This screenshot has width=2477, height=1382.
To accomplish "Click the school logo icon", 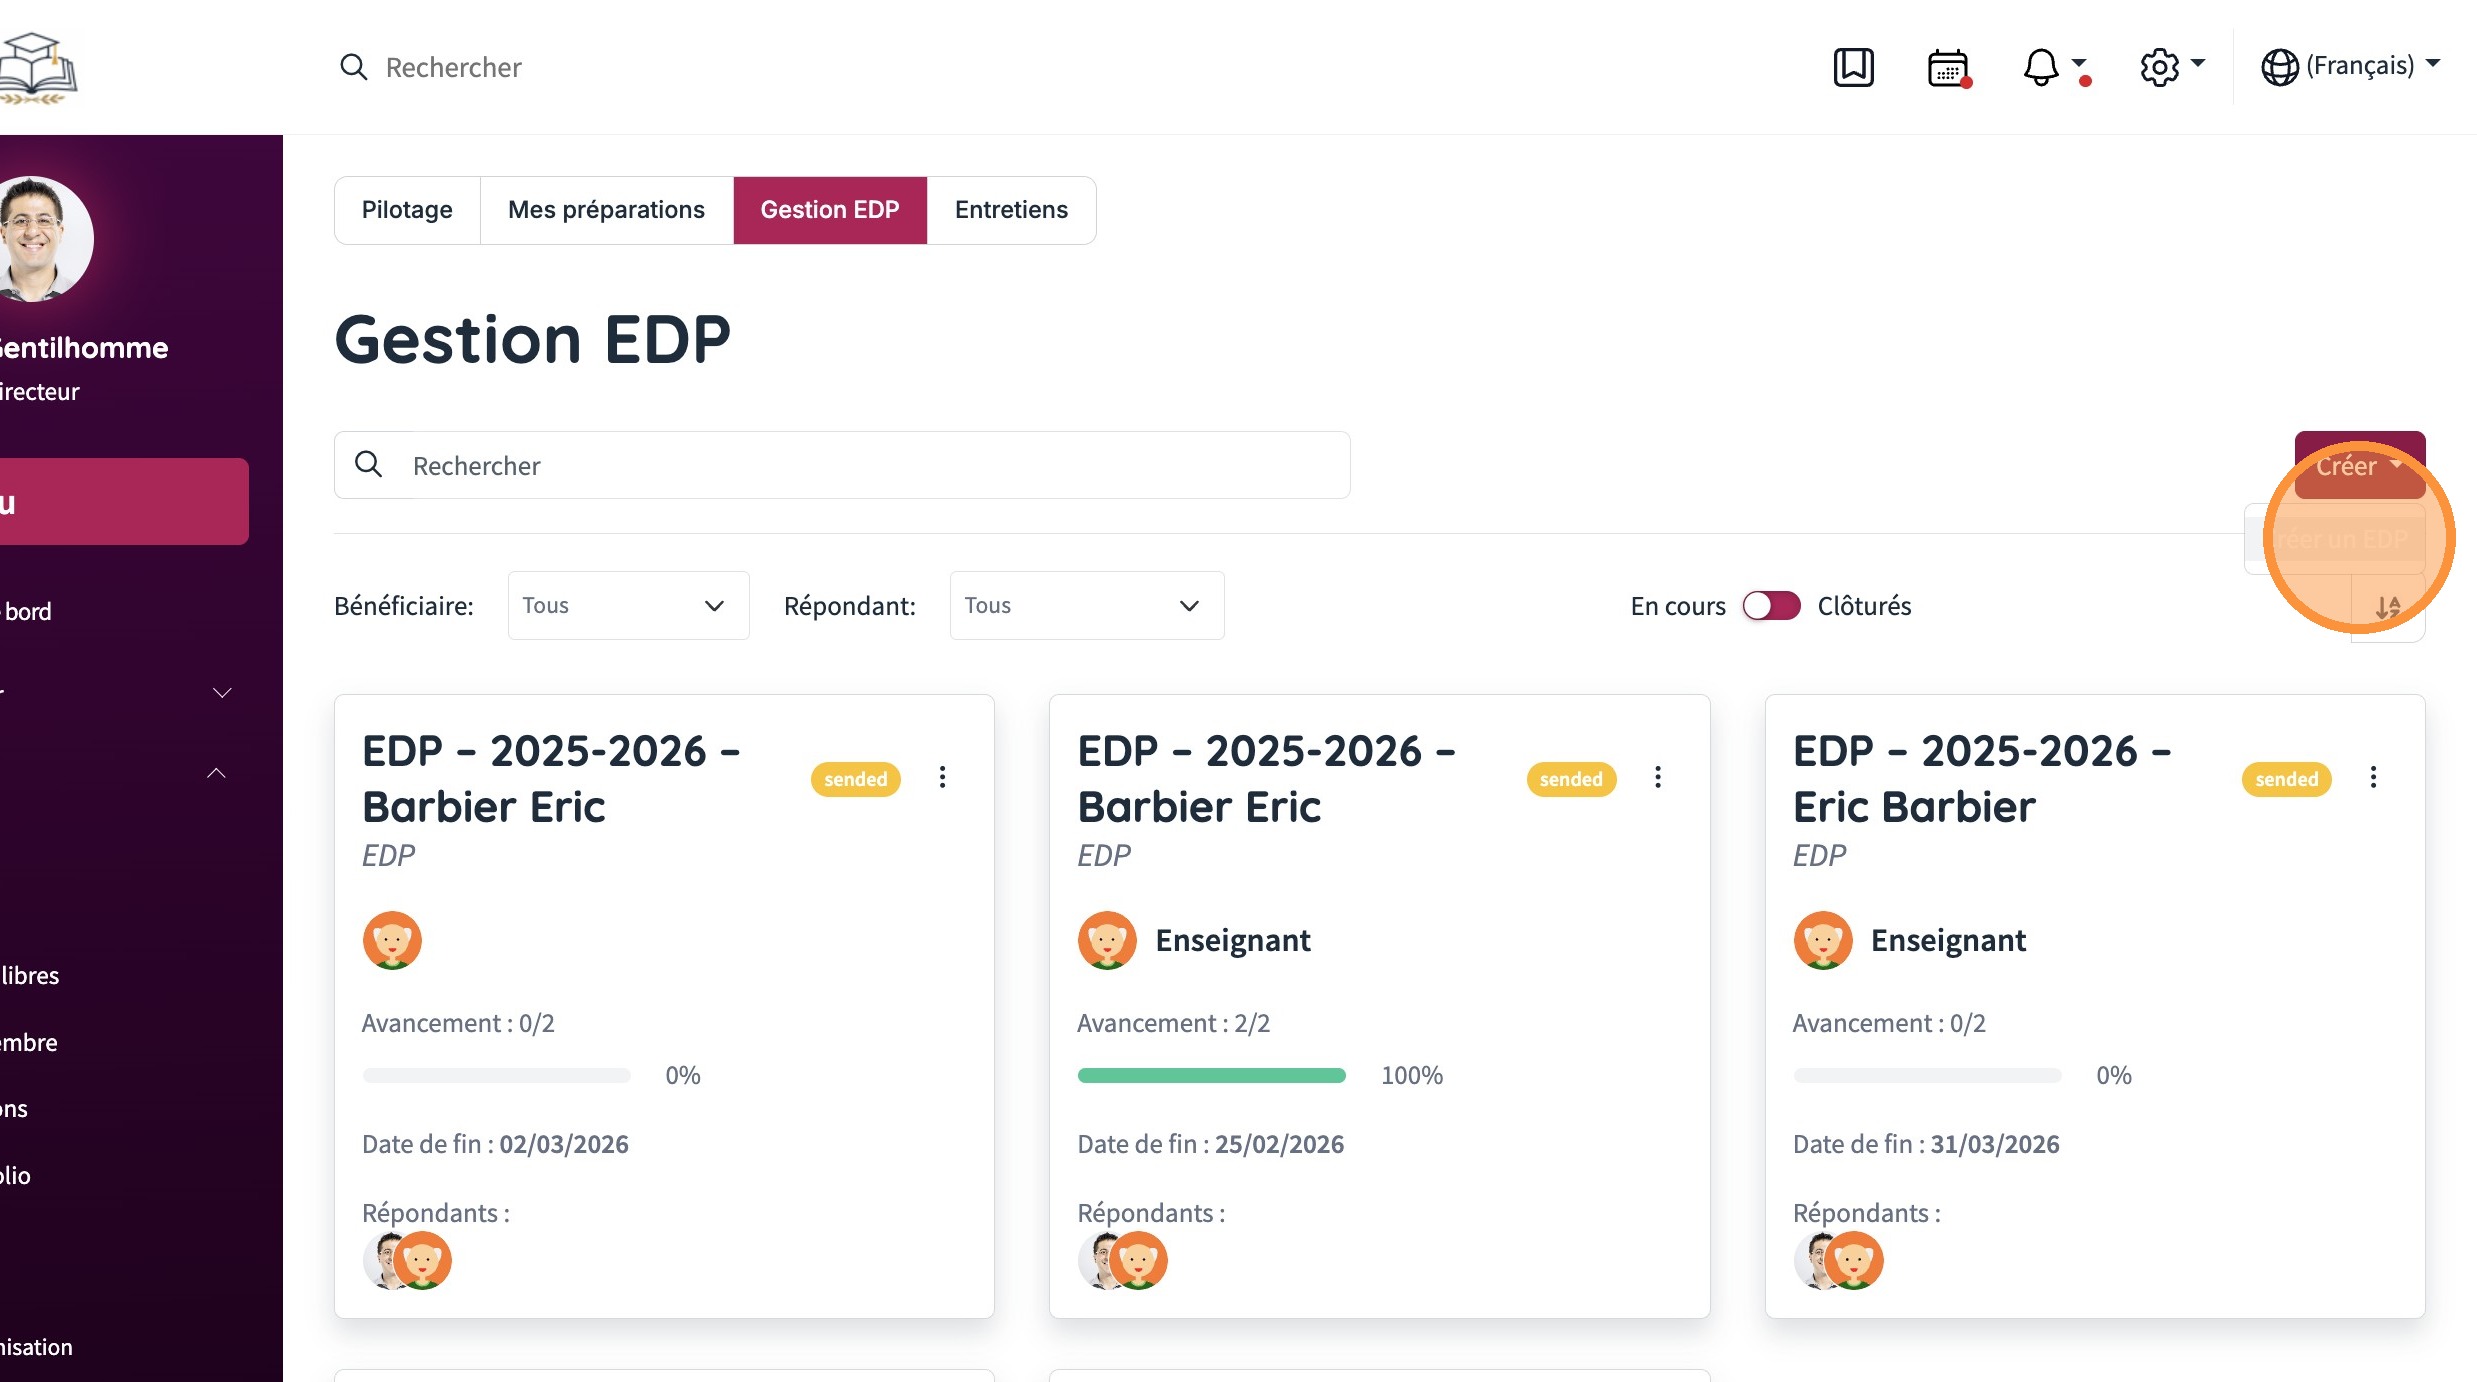I will click(x=38, y=67).
